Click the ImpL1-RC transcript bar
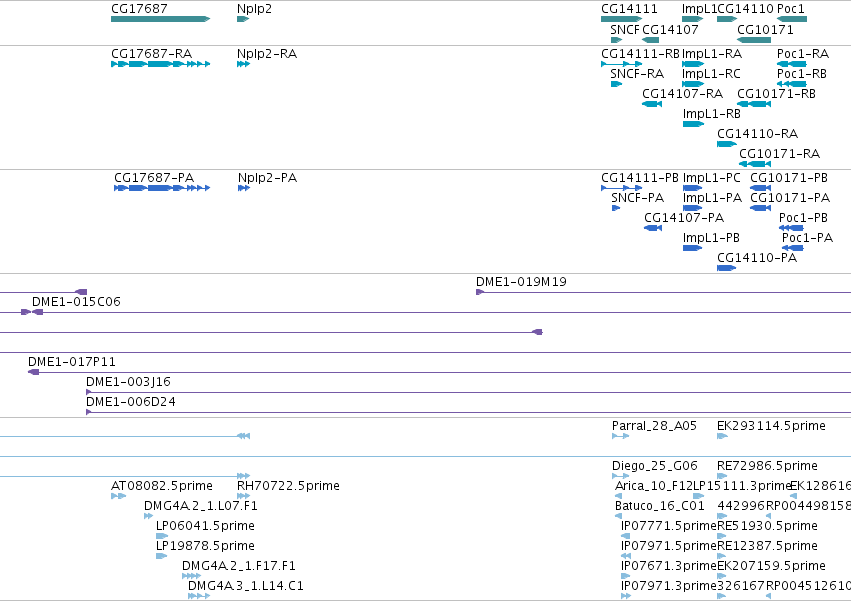 [693, 84]
